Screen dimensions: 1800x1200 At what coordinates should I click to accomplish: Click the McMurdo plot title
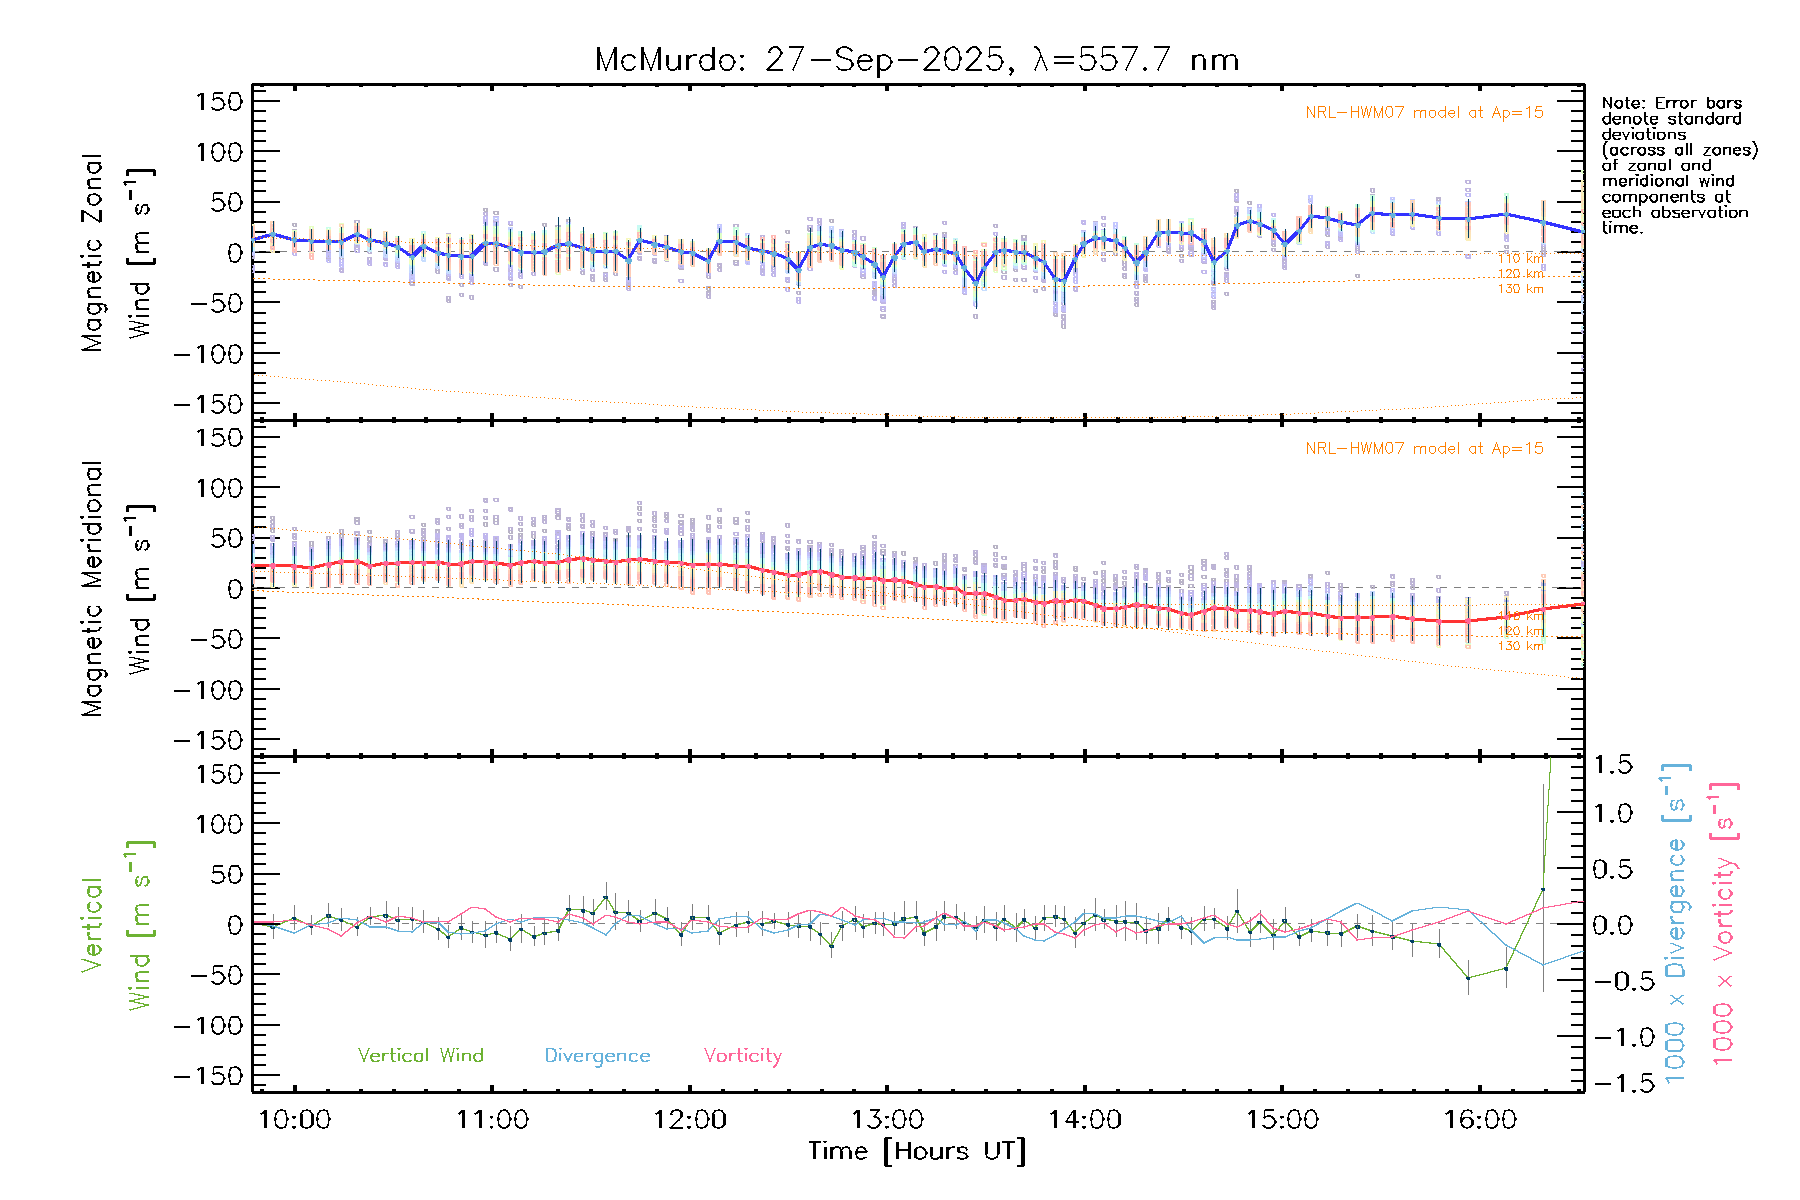916,60
